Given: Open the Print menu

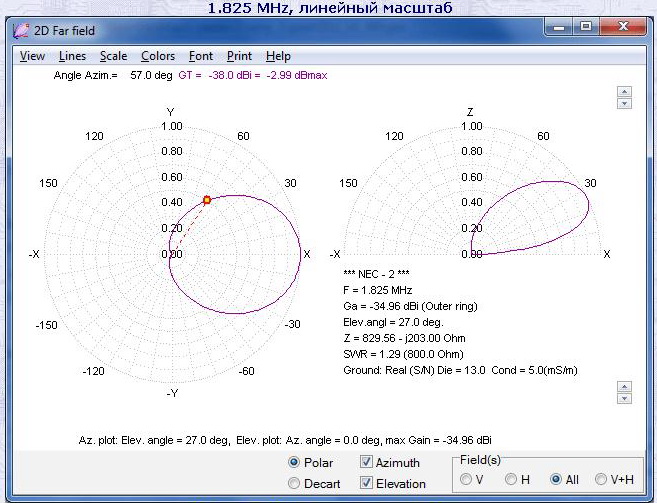Looking at the screenshot, I should click(239, 56).
